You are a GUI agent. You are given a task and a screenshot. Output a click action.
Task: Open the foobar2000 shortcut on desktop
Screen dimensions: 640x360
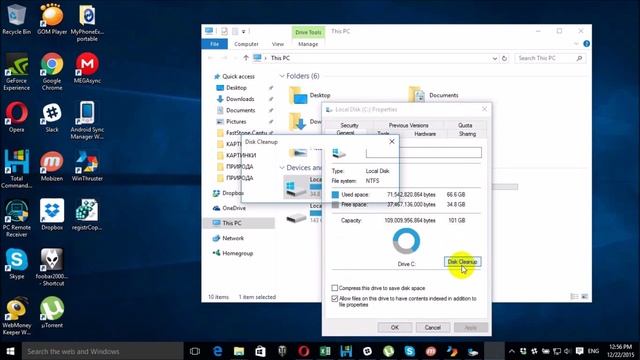pos(52,267)
